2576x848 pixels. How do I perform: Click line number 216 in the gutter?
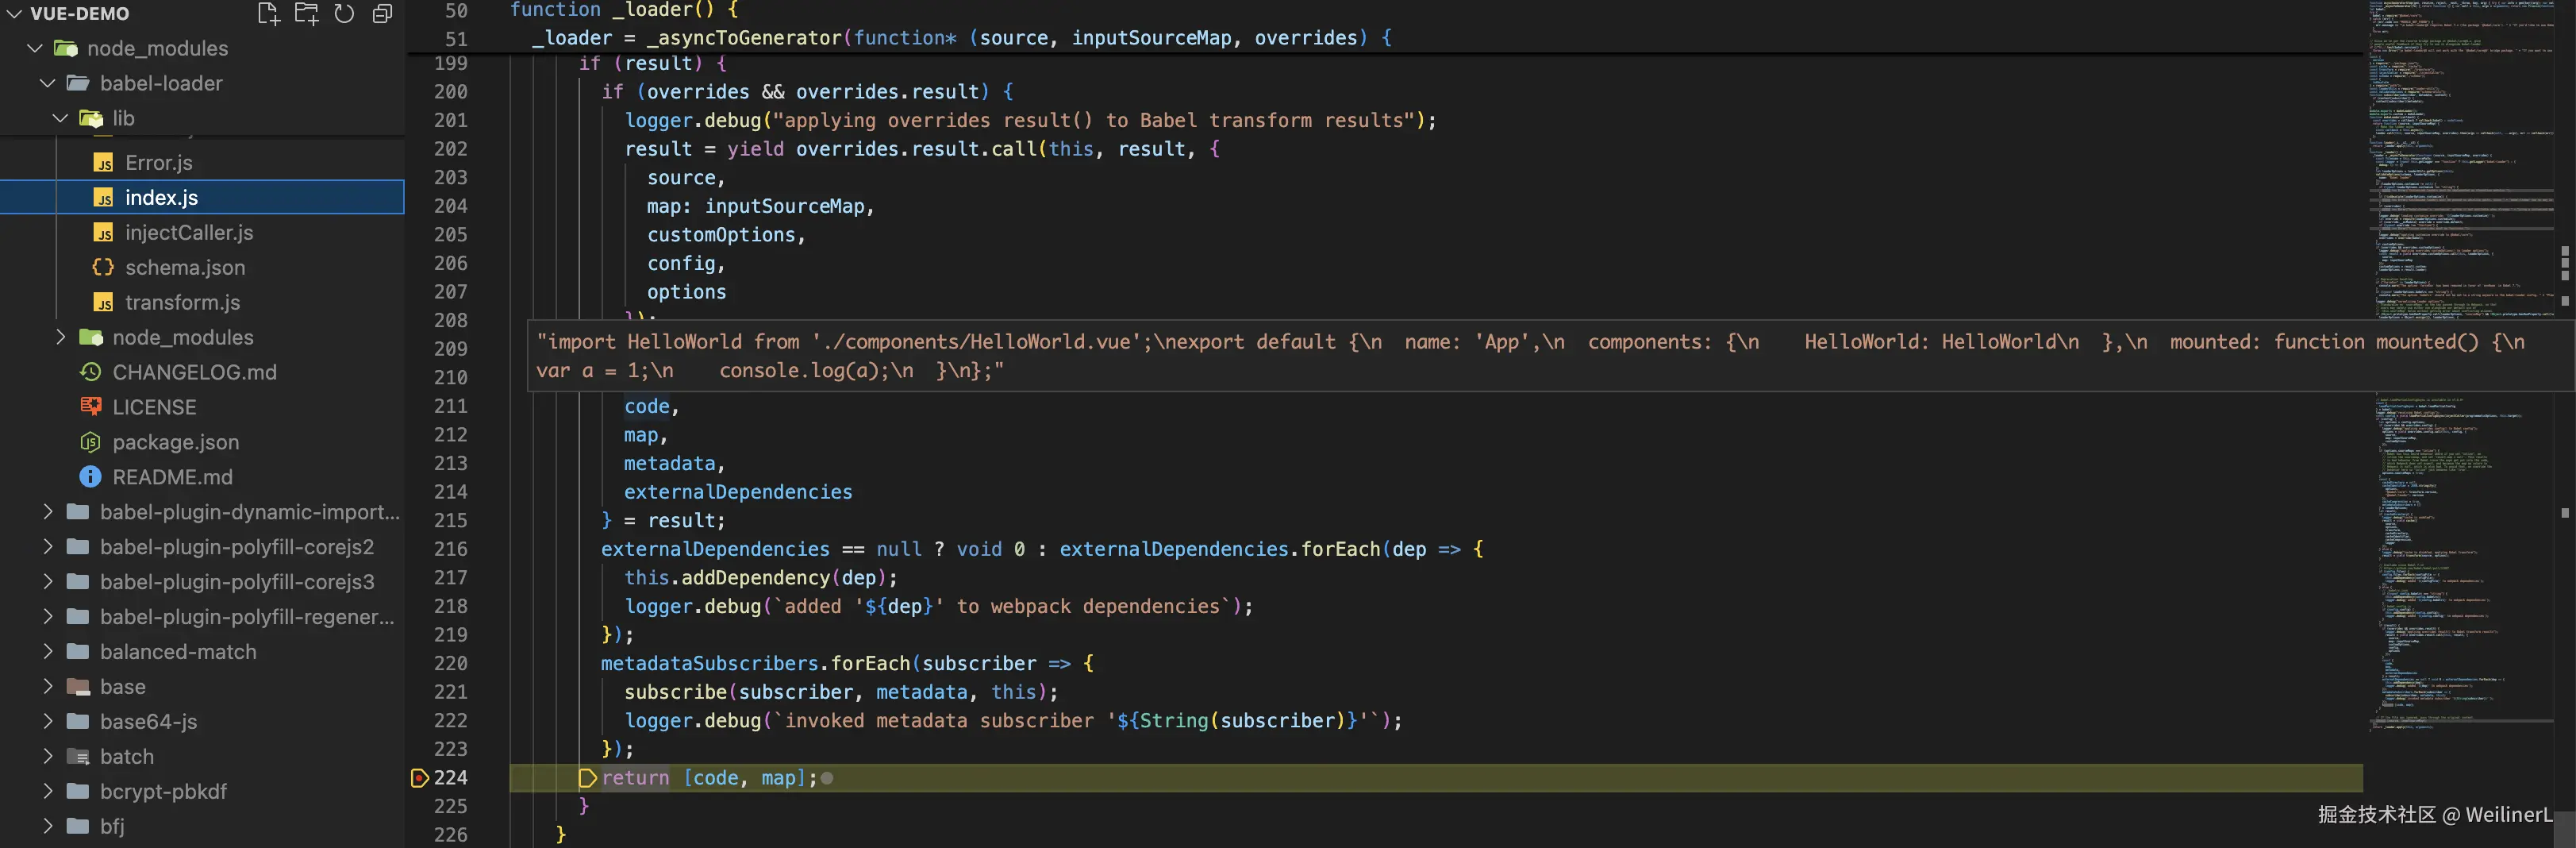[x=450, y=549]
